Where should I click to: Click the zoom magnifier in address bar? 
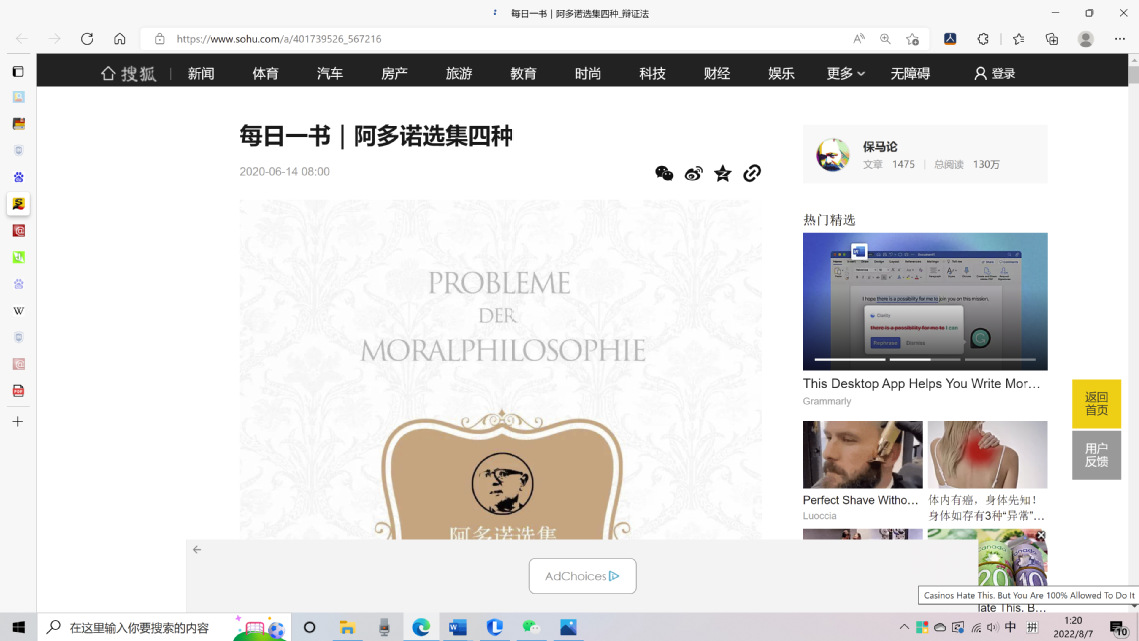885,39
